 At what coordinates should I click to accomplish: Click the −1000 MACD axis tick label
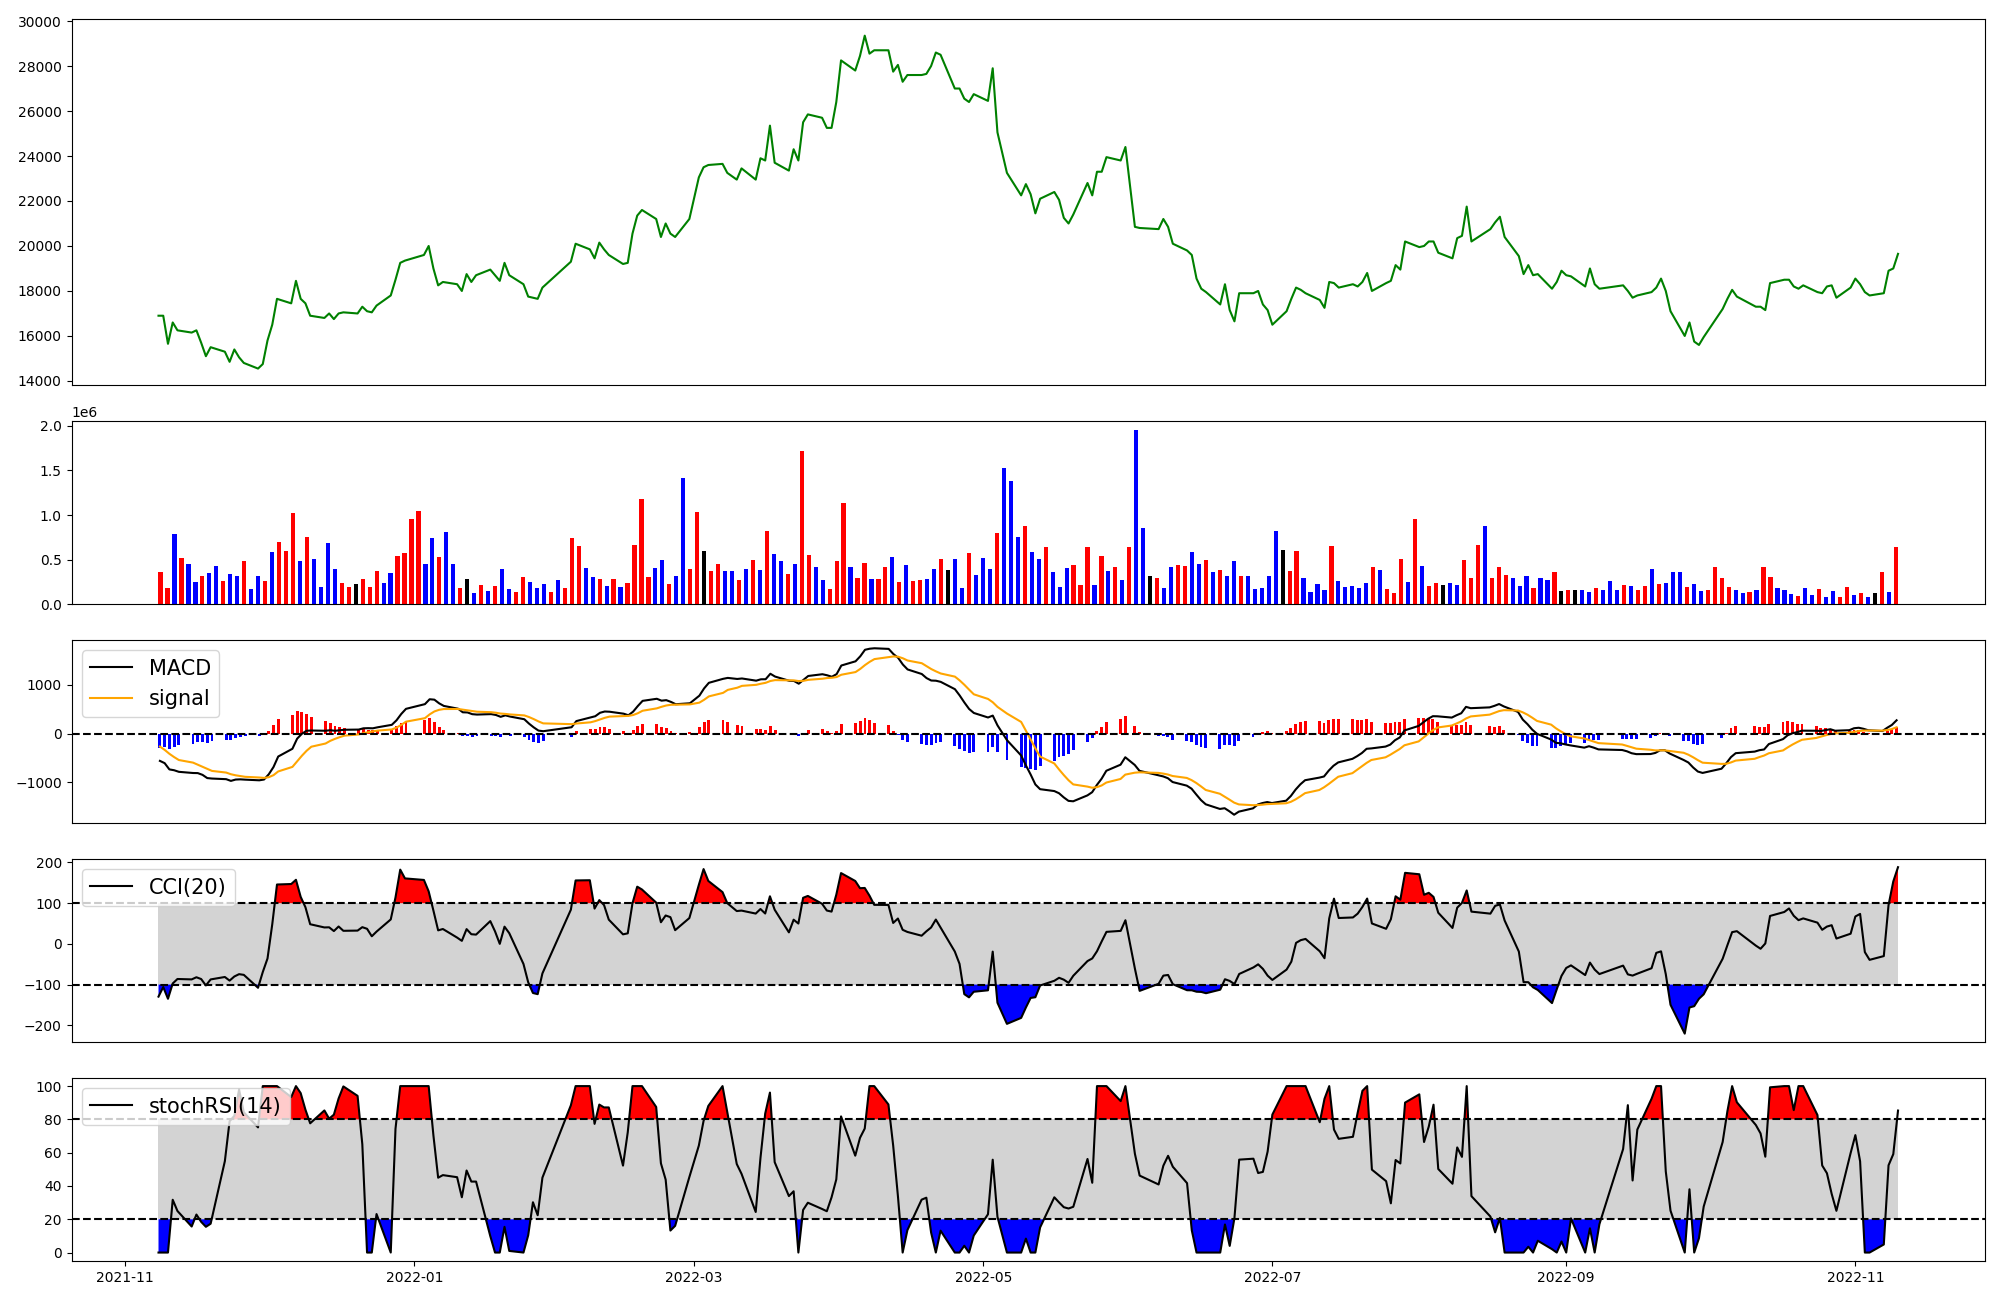tap(38, 783)
